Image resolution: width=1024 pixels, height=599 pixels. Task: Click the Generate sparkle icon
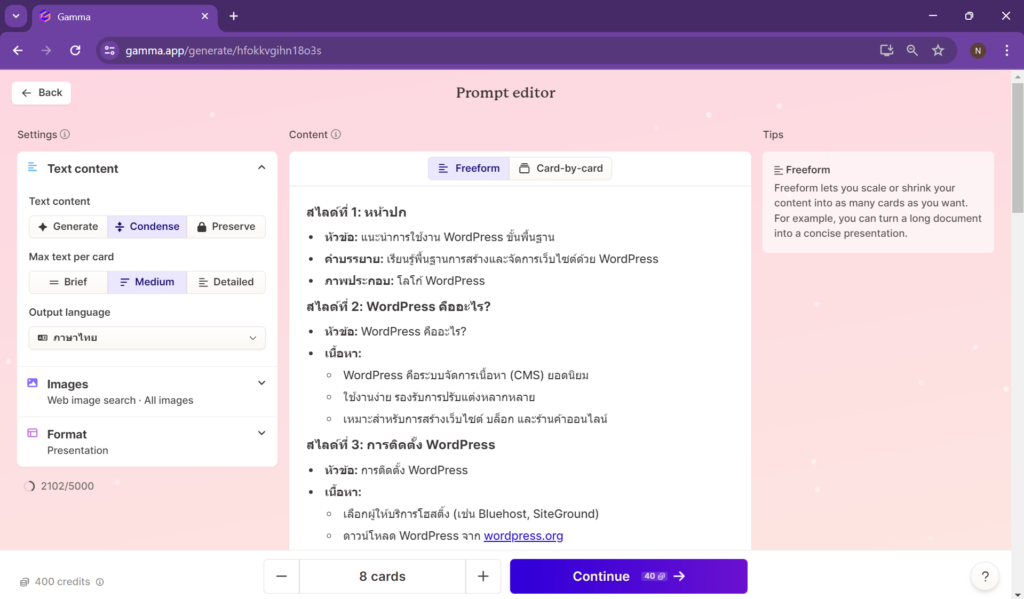(x=42, y=227)
